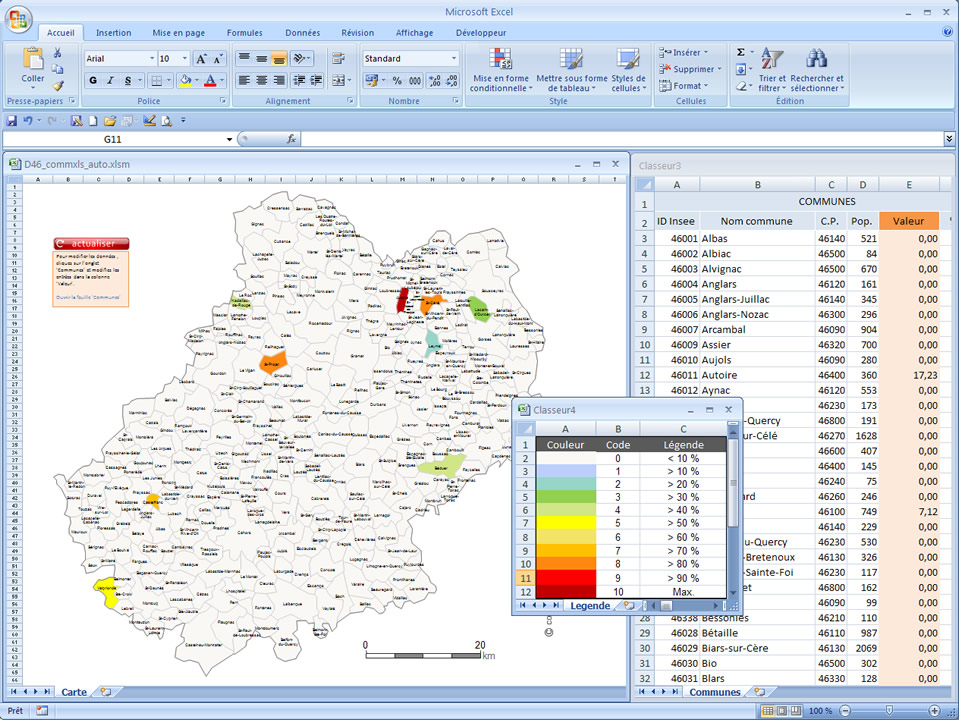Click the macro recording icon in status bar
This screenshot has width=959, height=720.
pyautogui.click(x=42, y=710)
